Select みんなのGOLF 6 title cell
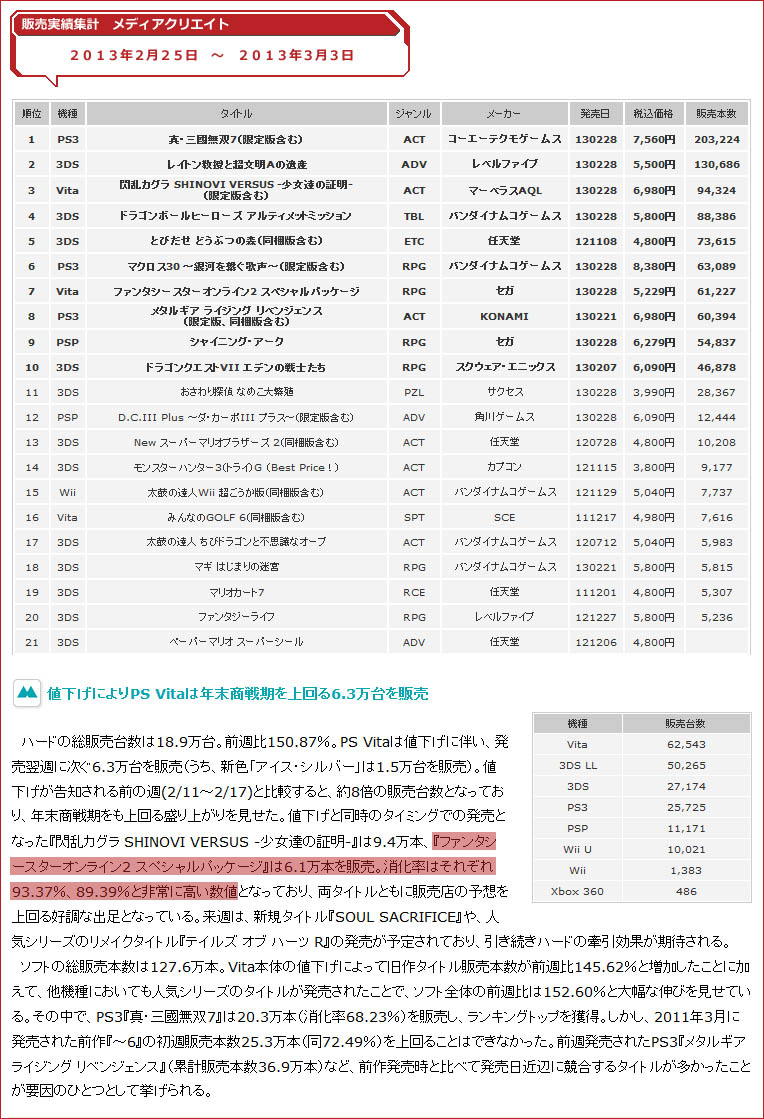764x1119 pixels. (236, 517)
